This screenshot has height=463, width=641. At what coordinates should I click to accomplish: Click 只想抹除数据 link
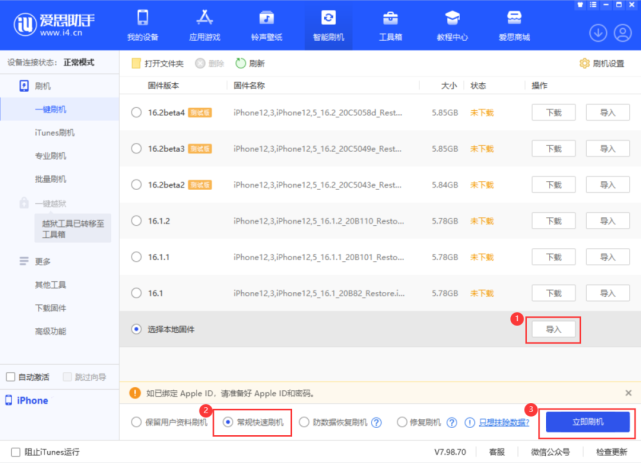tap(504, 422)
